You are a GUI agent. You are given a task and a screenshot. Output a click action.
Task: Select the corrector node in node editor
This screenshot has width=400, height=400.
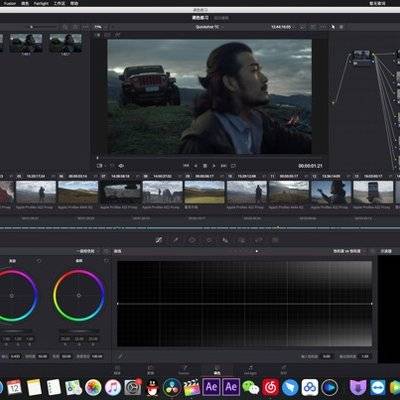tap(362, 57)
